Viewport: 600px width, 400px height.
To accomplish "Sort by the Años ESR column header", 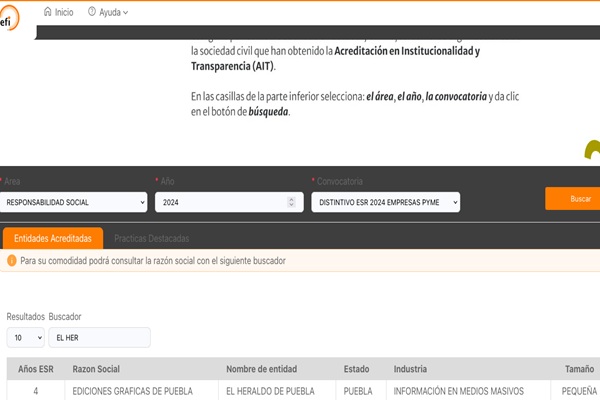I will point(35,369).
